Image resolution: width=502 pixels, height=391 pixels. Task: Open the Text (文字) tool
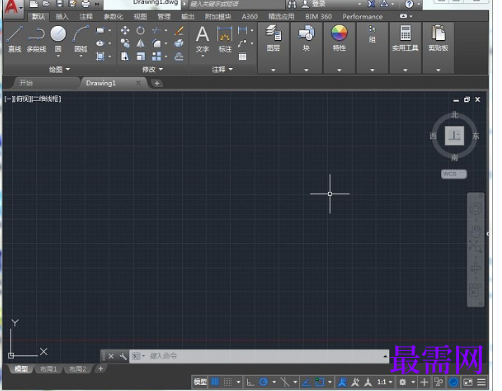(202, 38)
